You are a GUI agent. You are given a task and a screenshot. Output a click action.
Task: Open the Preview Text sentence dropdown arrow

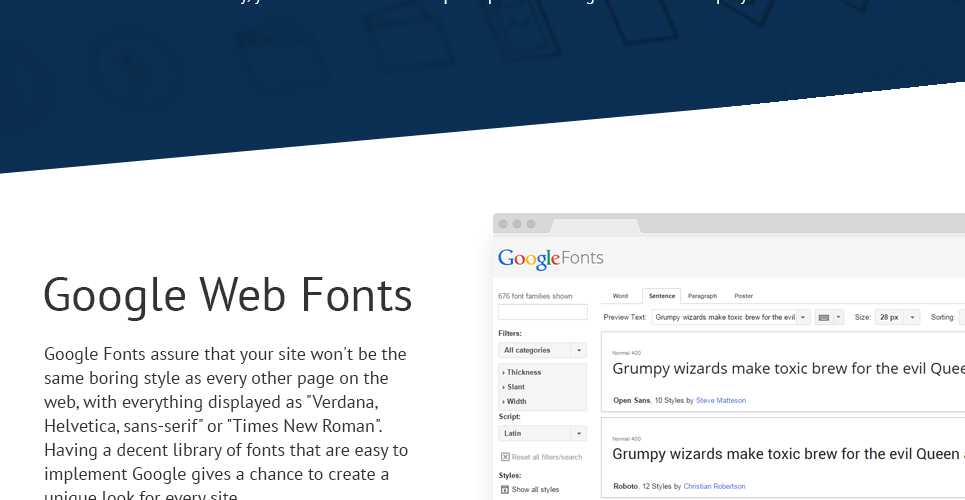click(803, 318)
